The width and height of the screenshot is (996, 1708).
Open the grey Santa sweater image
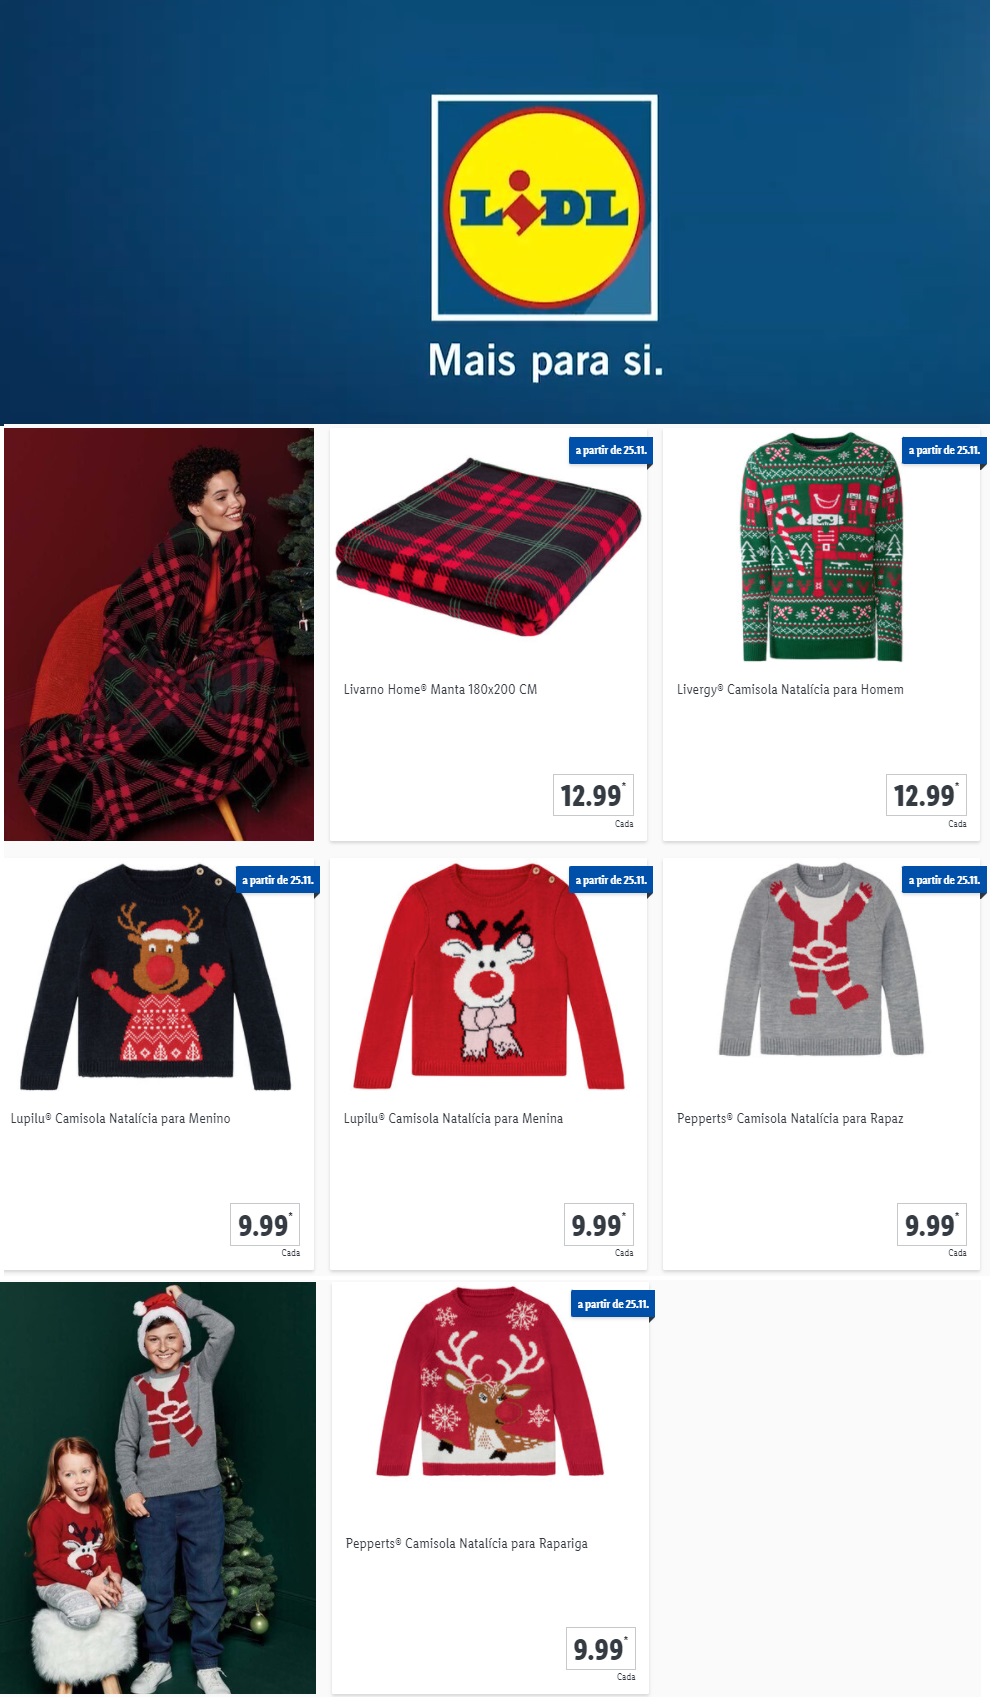pyautogui.click(x=822, y=960)
